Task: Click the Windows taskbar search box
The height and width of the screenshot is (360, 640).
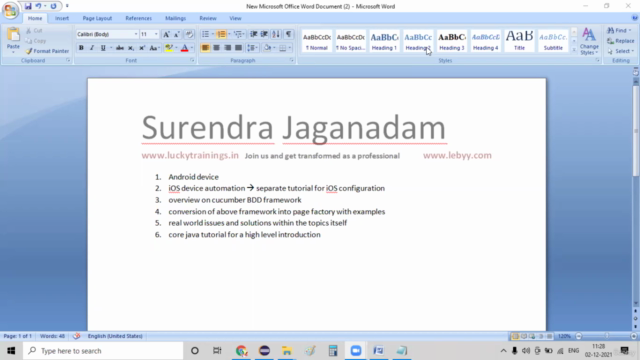Action: point(104,351)
